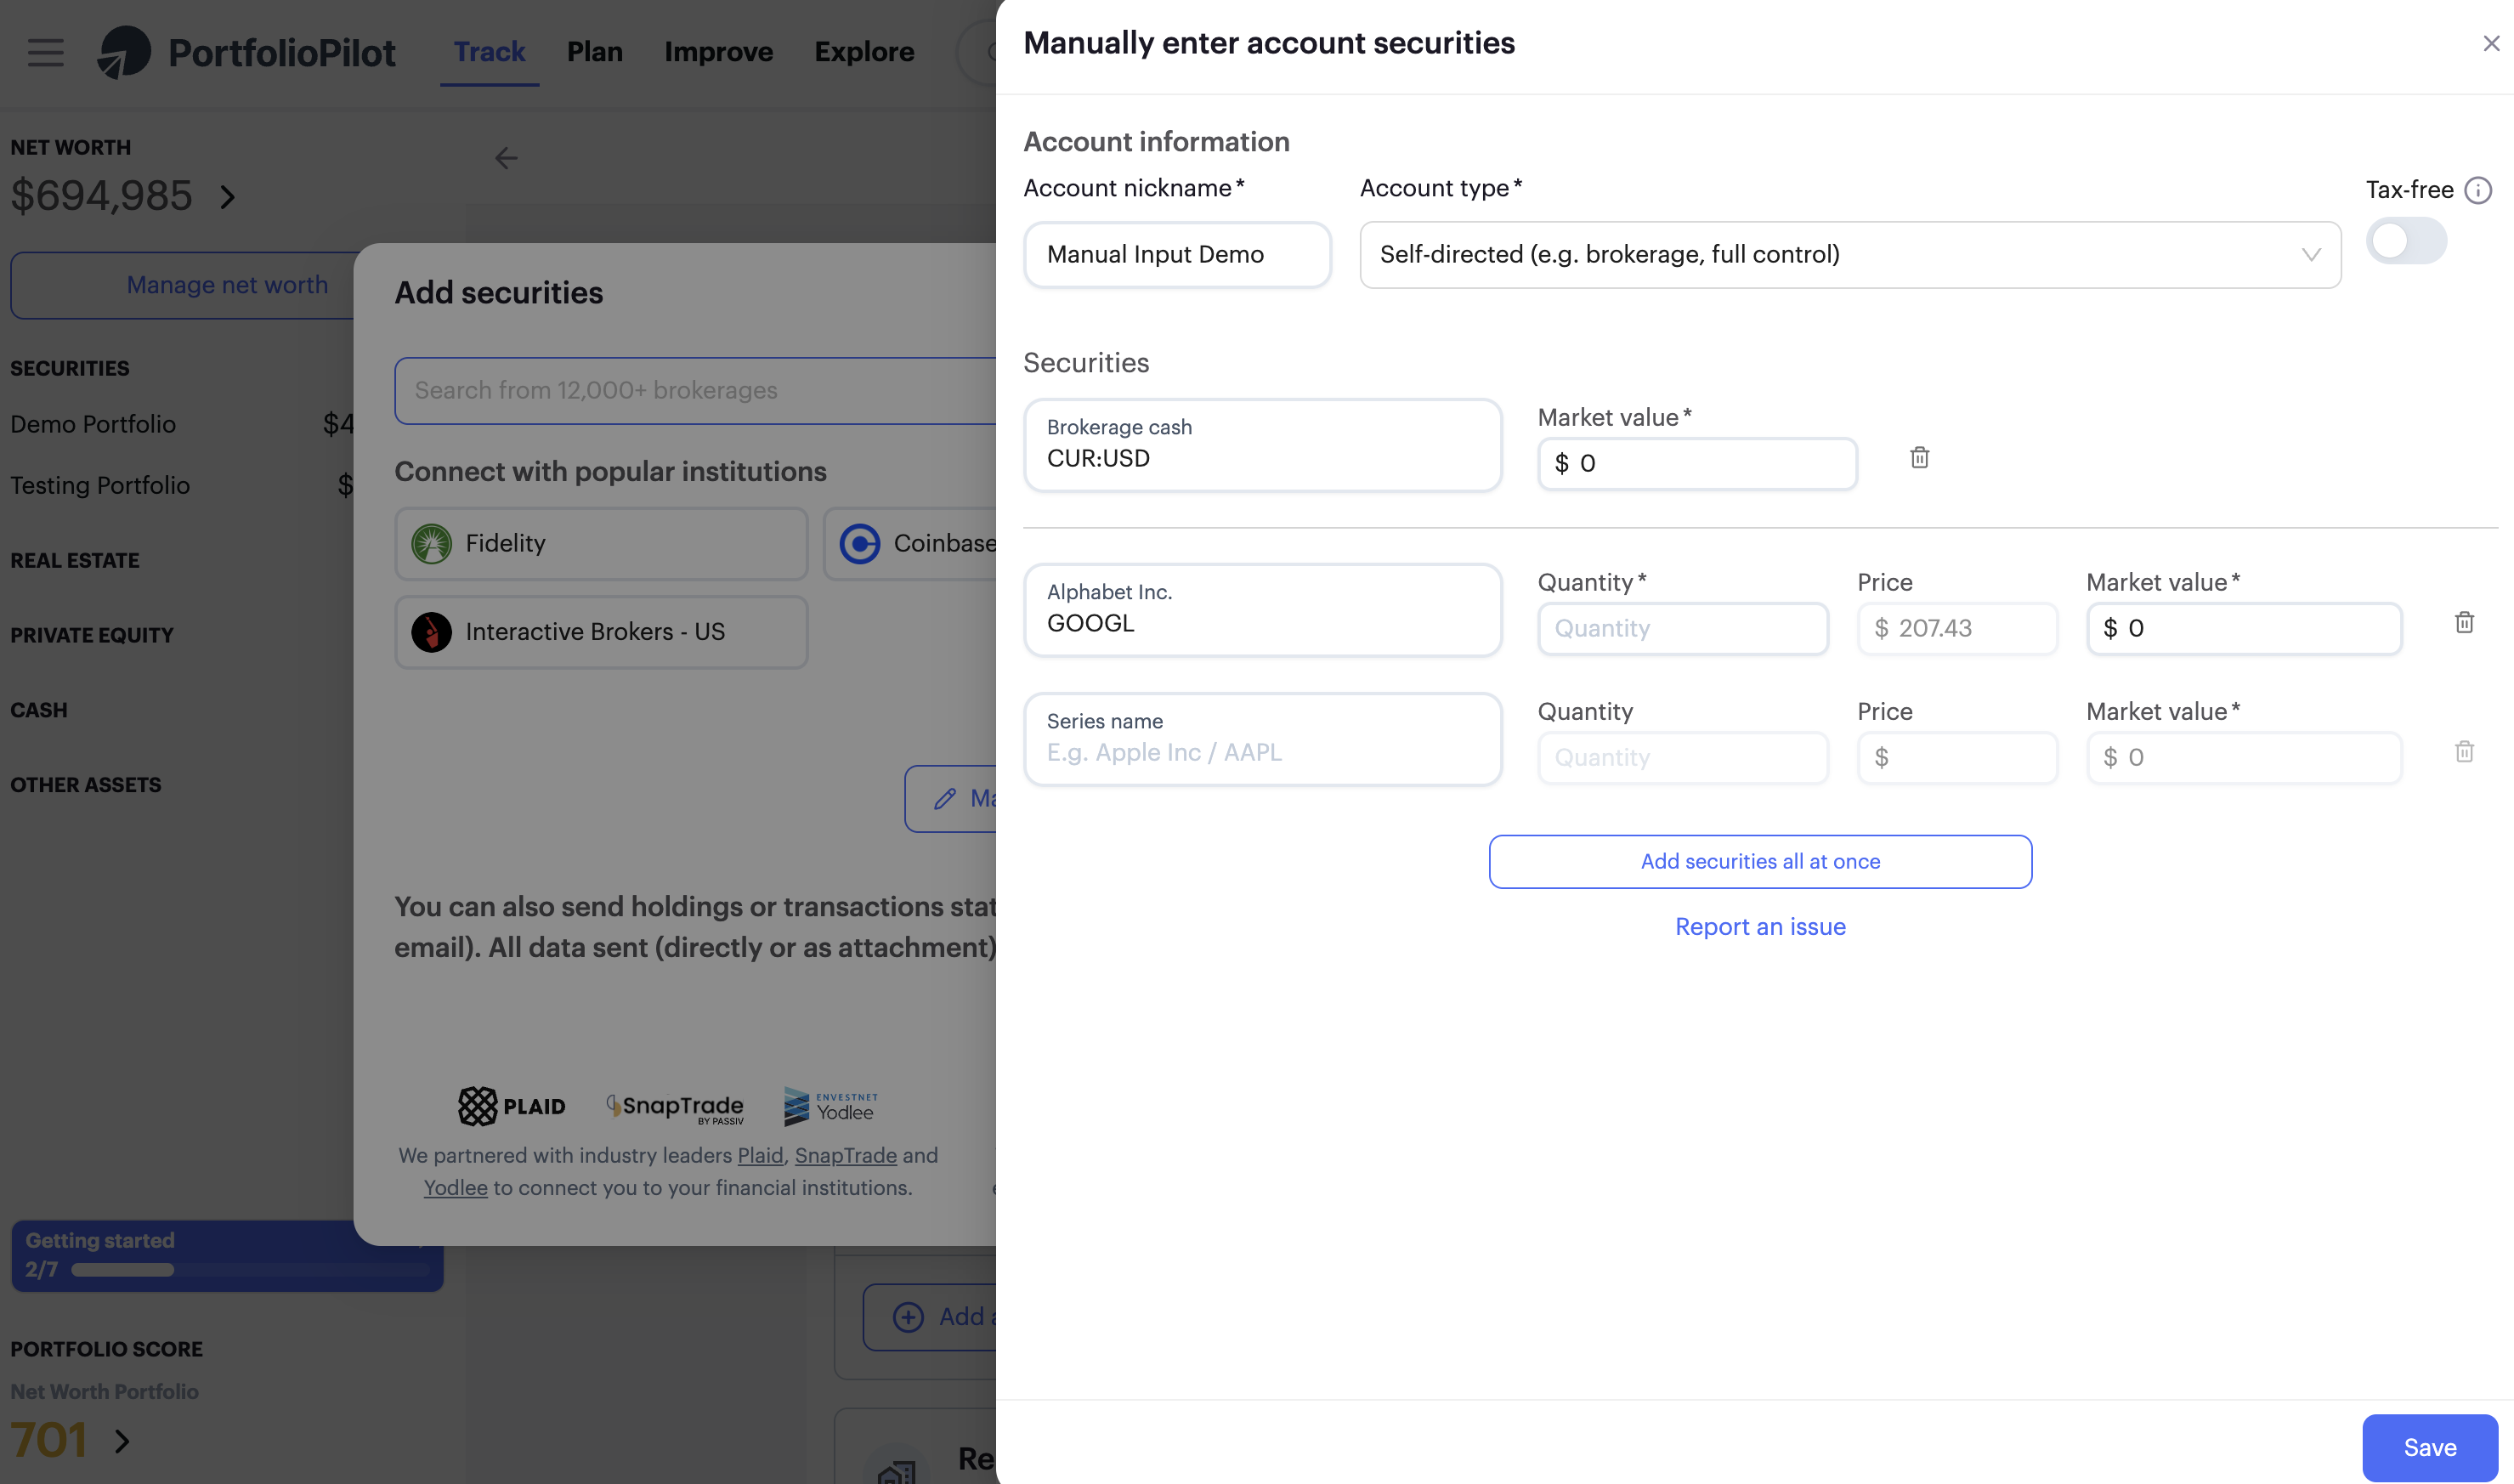
Task: Click the Net Worth Portfolio label
Action: [x=104, y=1391]
